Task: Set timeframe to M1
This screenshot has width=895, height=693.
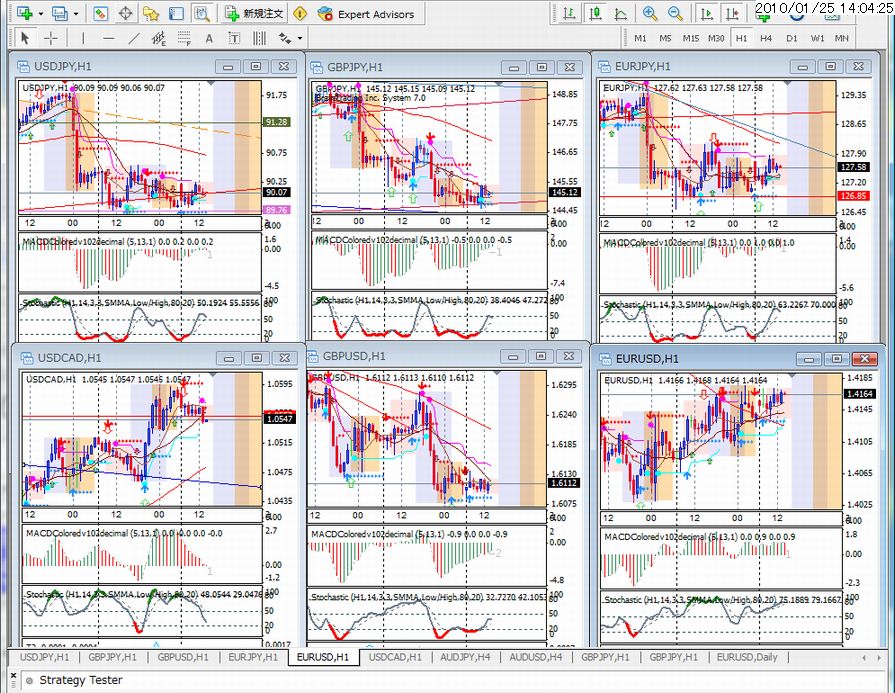Action: coord(640,38)
